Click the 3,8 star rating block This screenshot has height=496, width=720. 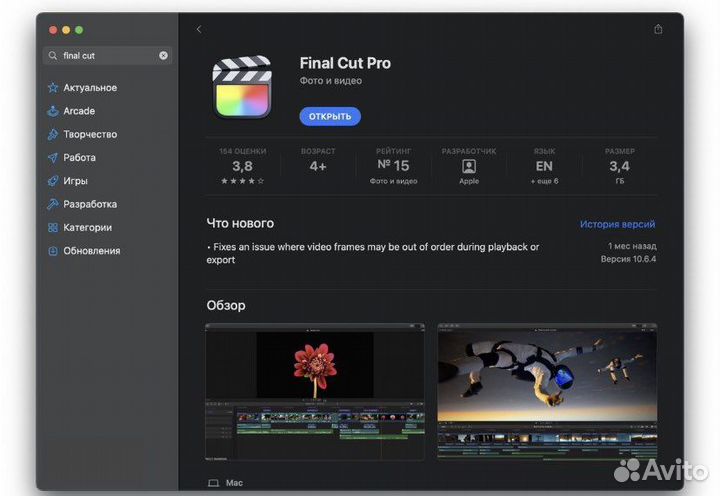click(x=242, y=166)
